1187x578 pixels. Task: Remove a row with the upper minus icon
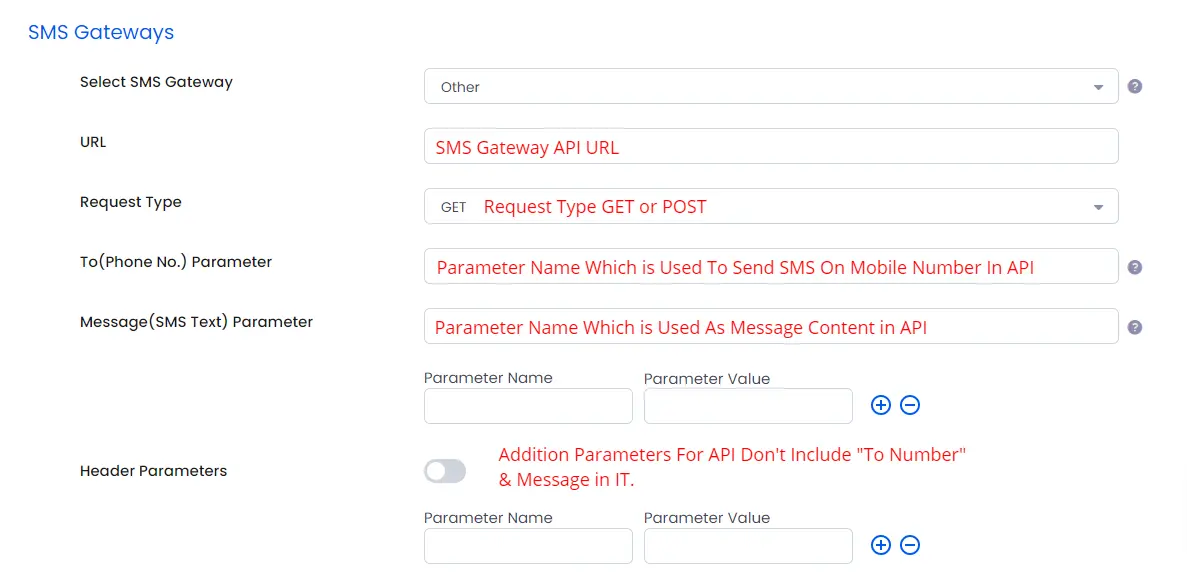[910, 405]
